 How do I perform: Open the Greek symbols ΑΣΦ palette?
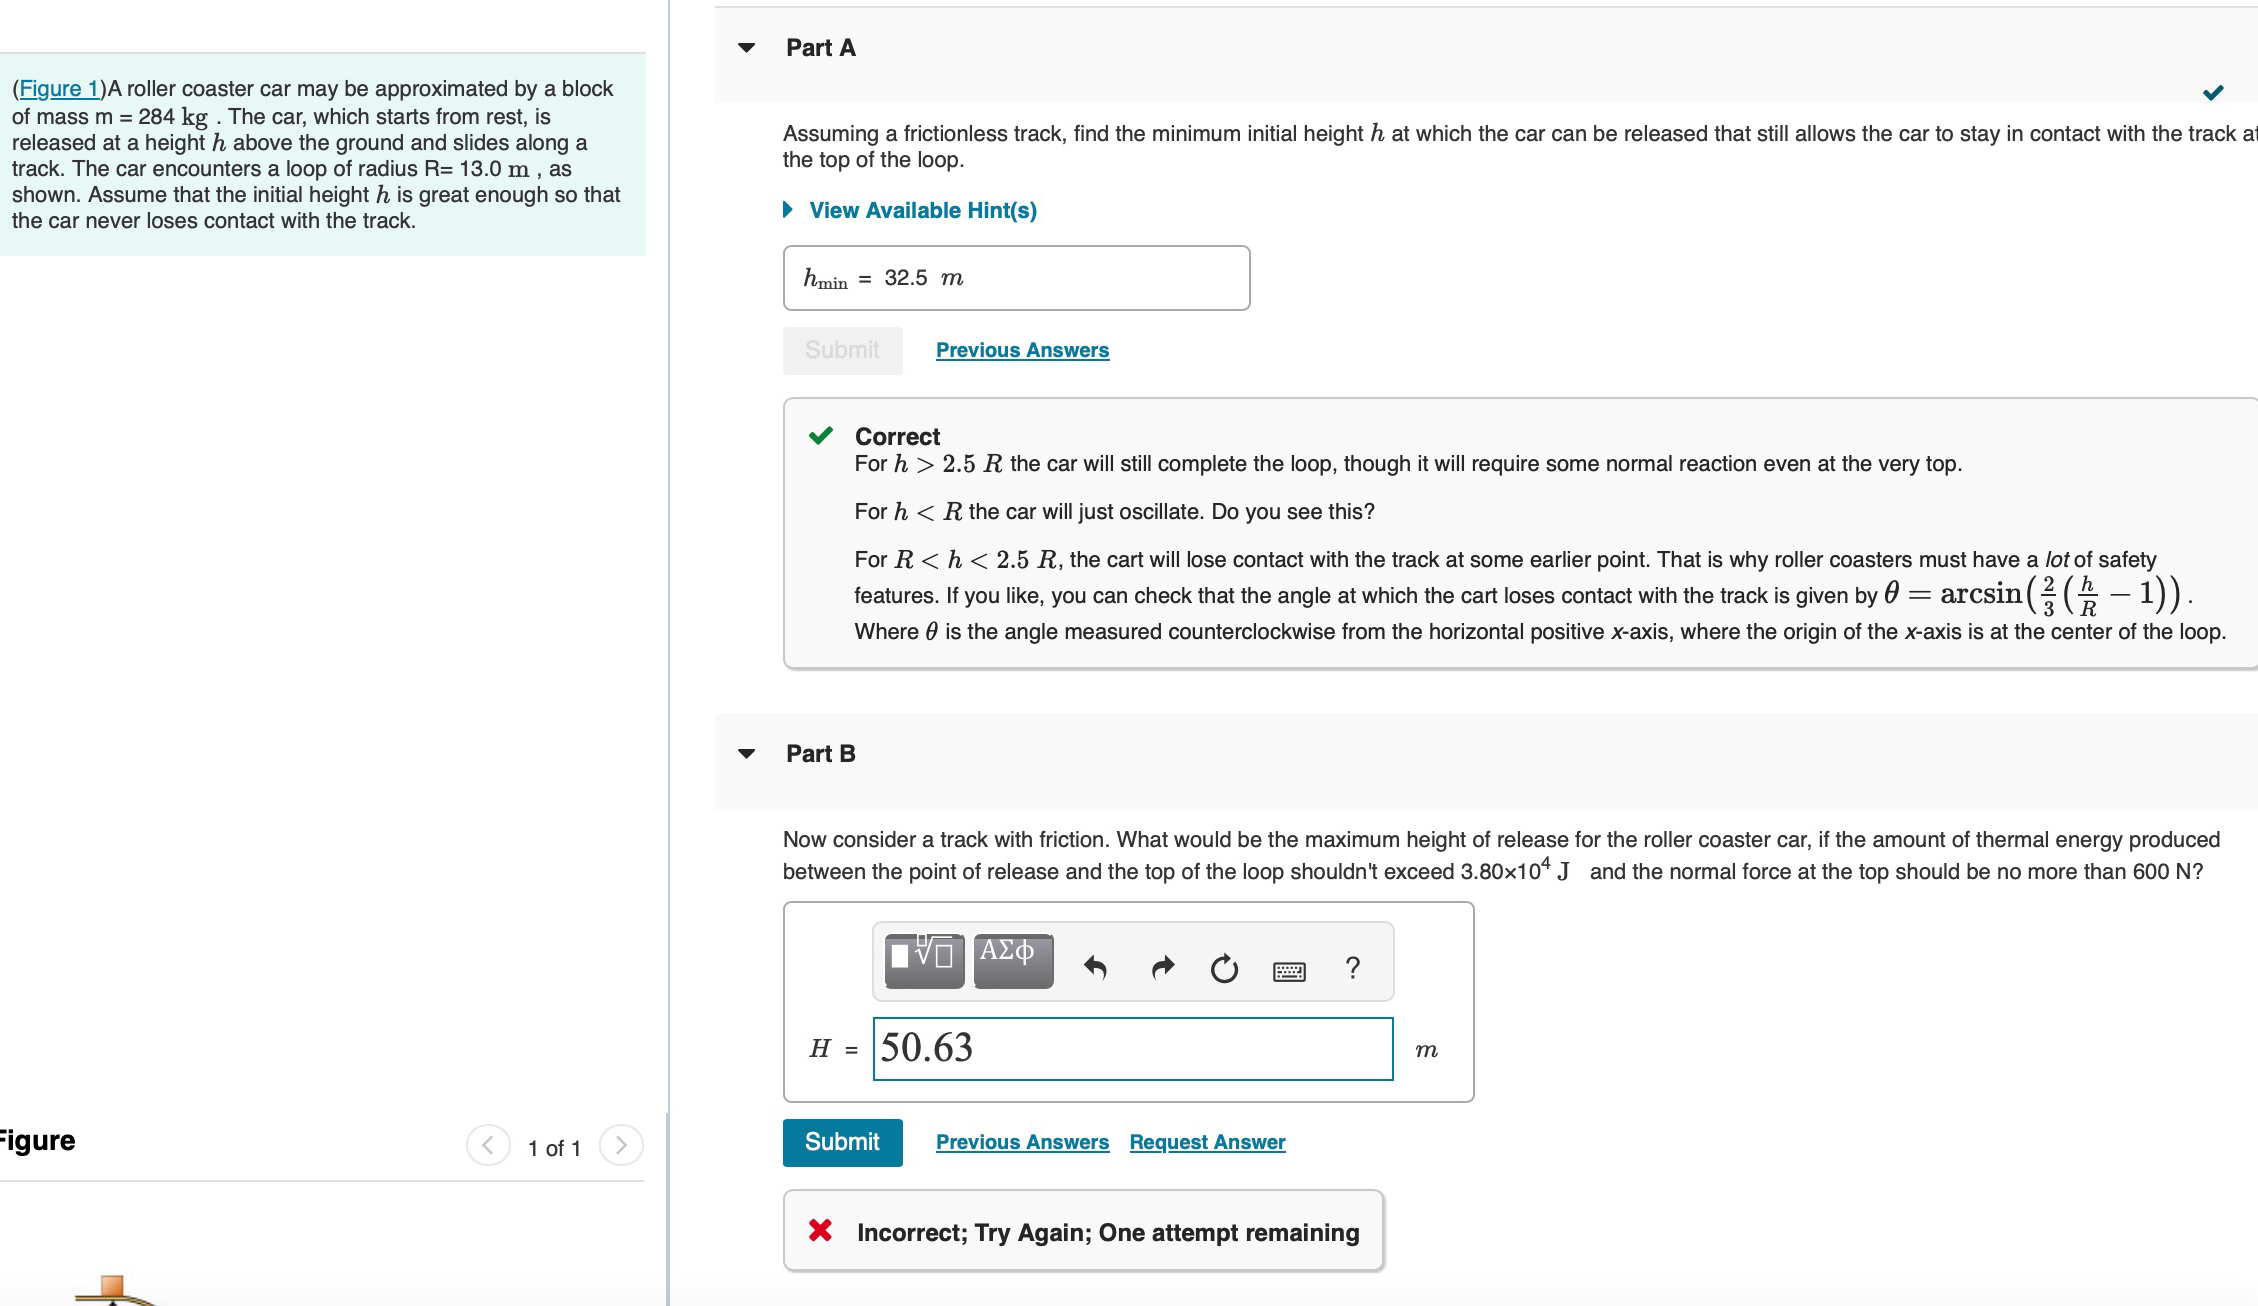1012,960
